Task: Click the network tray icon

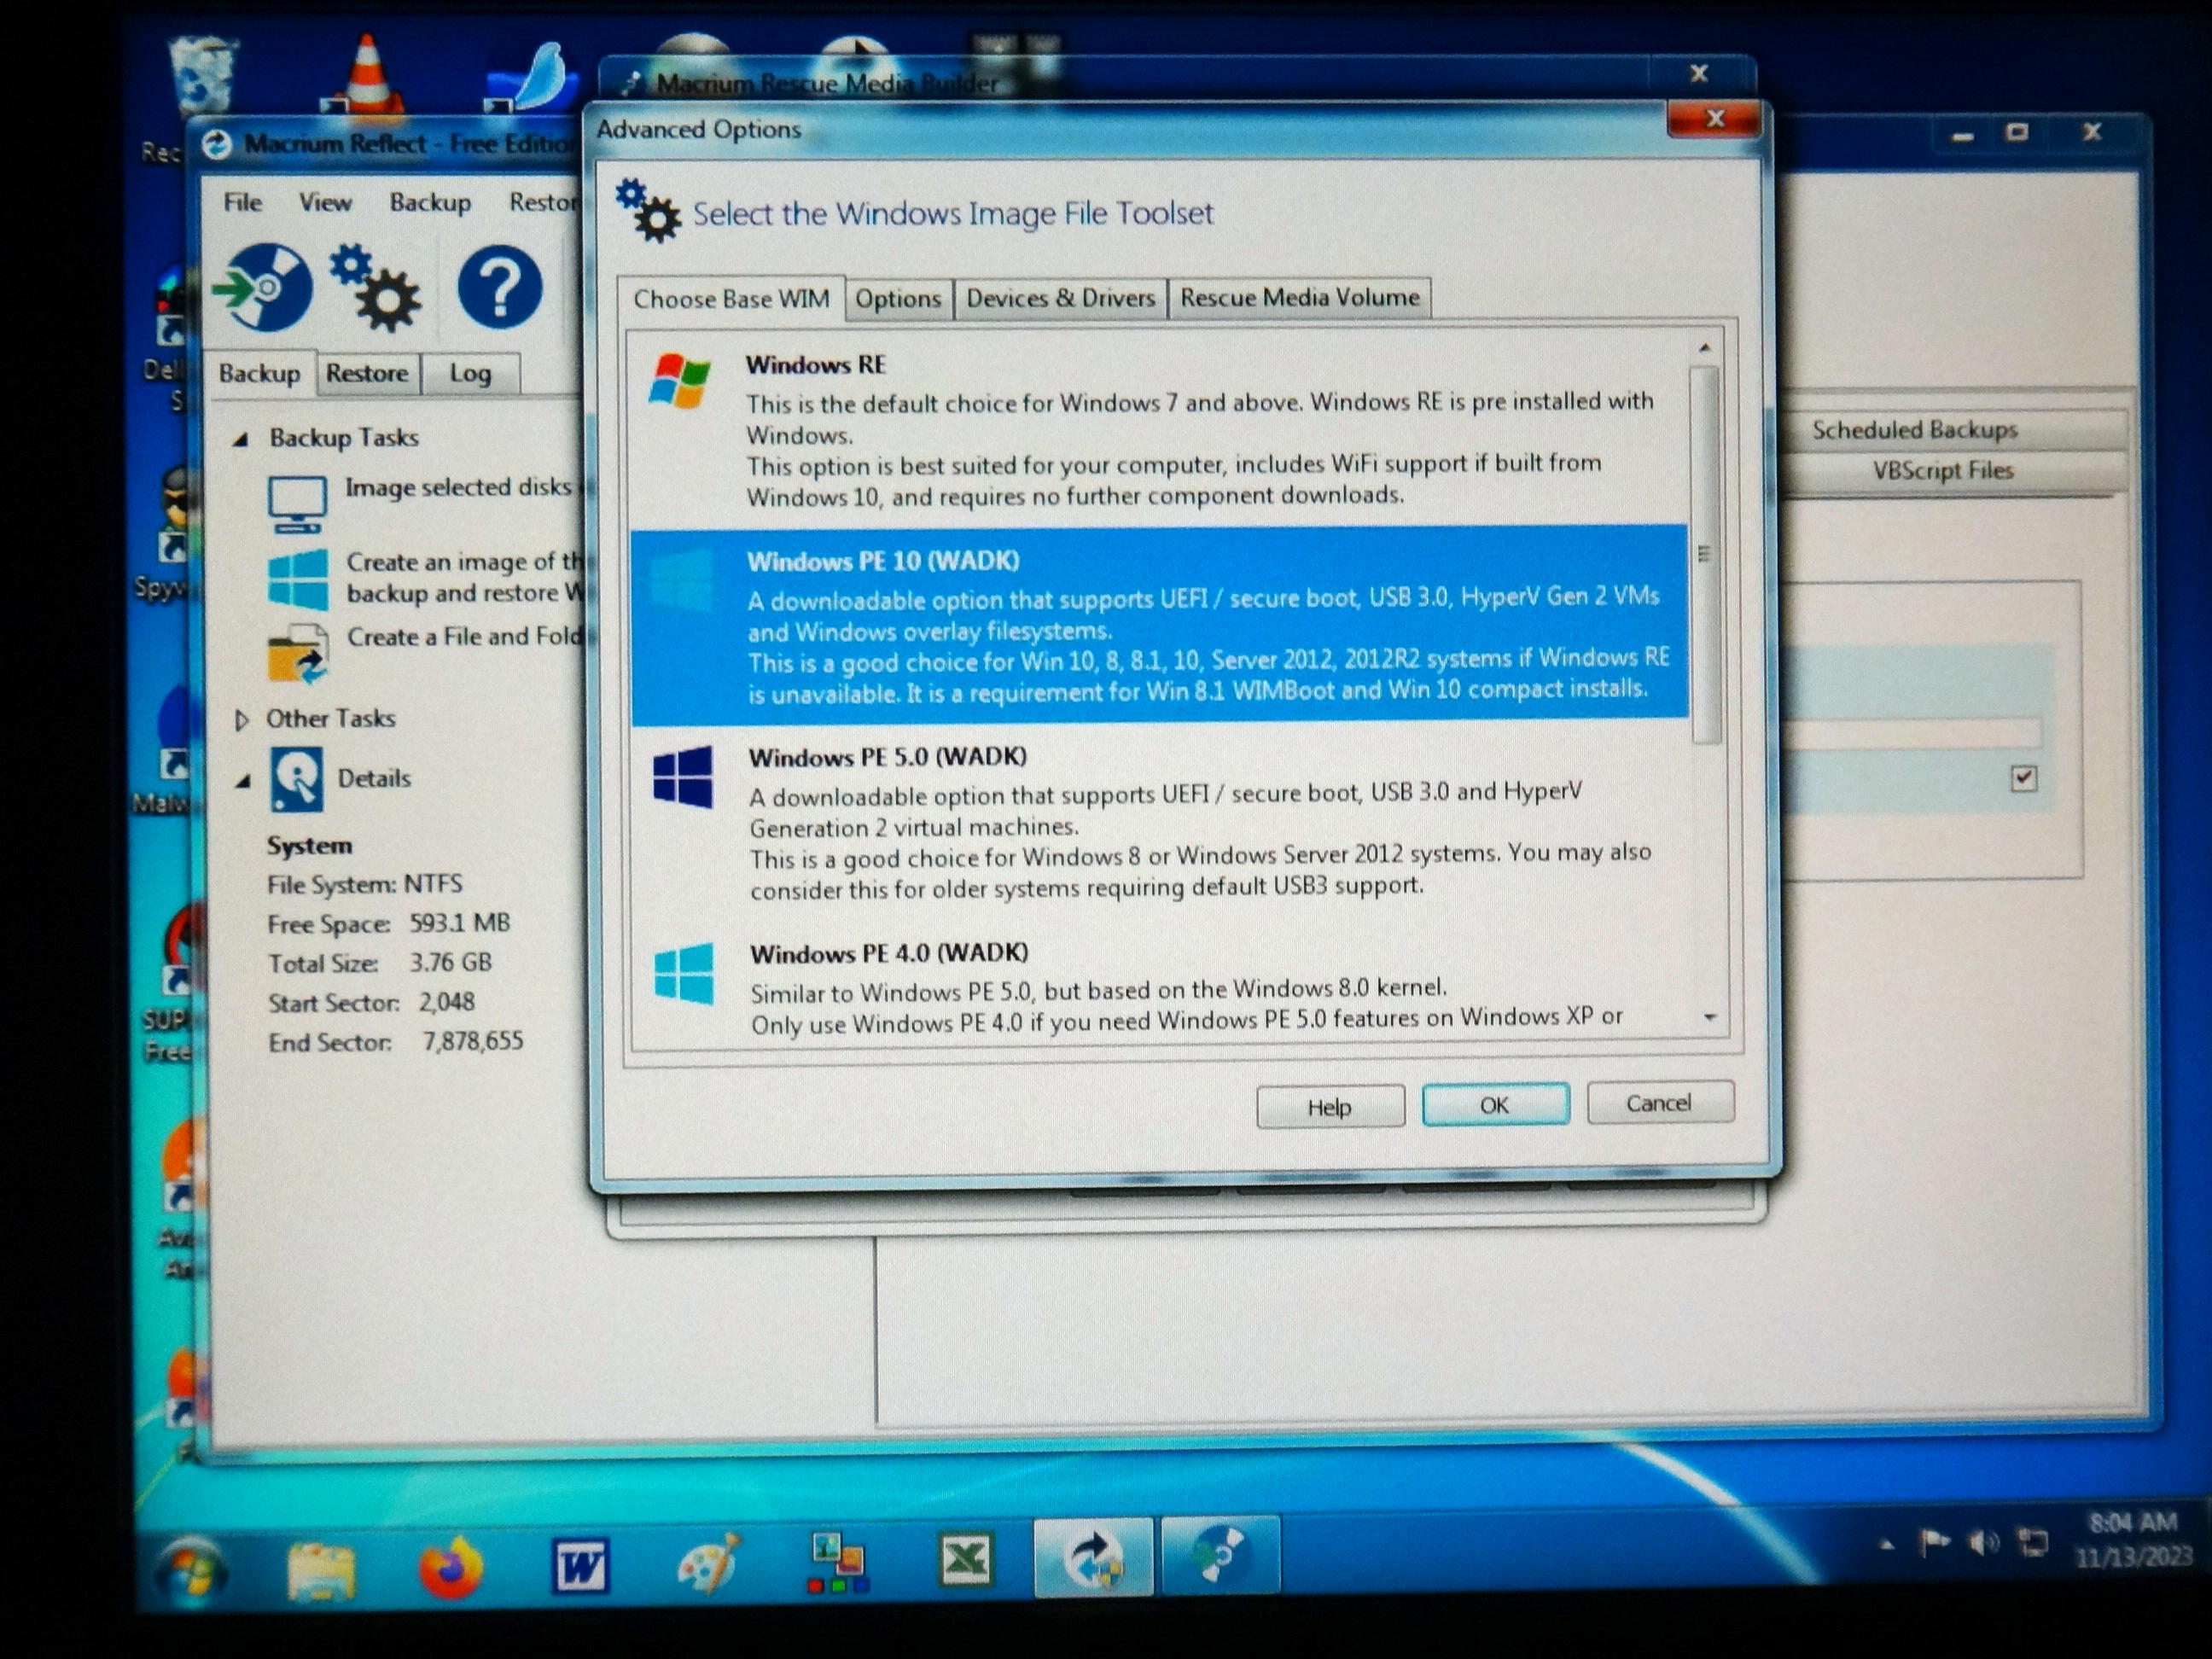Action: (x=2032, y=1544)
